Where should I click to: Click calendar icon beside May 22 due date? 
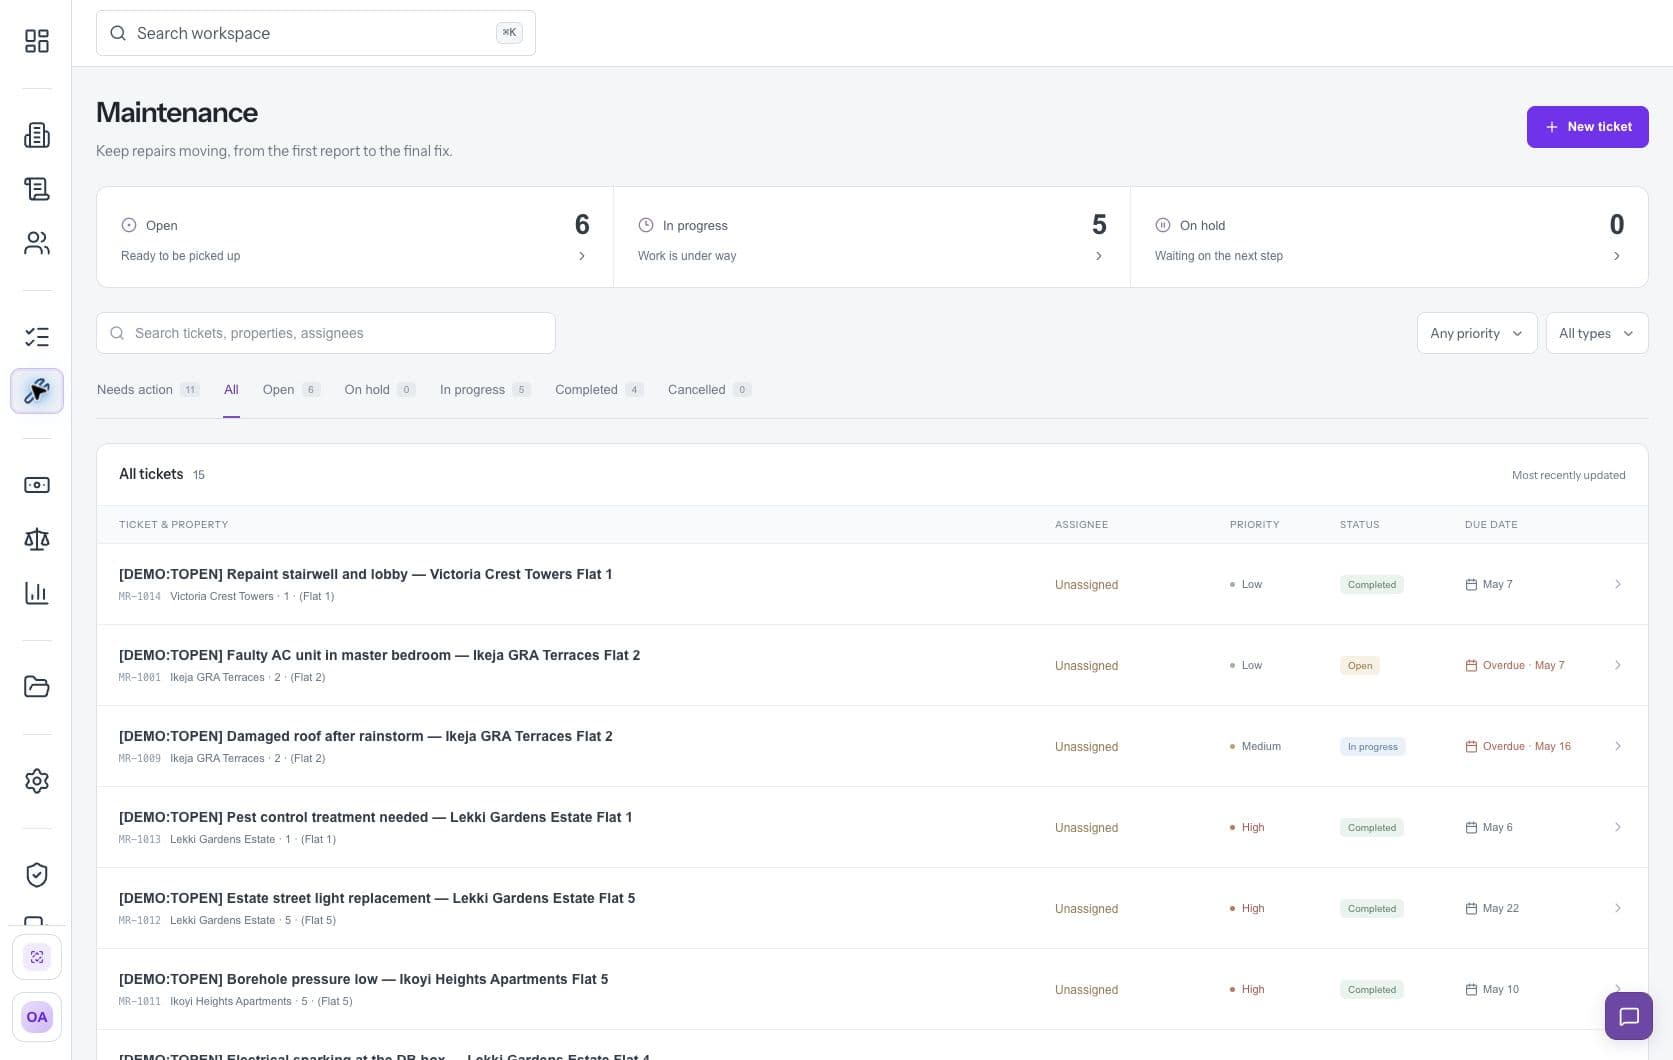(x=1471, y=908)
